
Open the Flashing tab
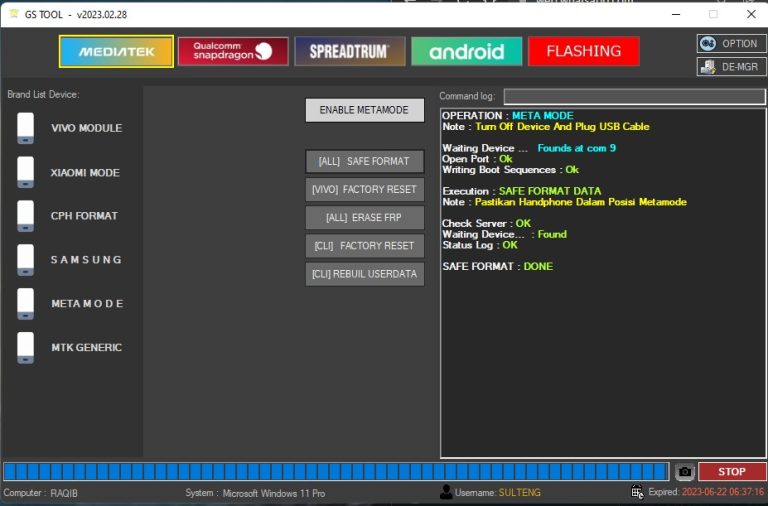(x=584, y=51)
